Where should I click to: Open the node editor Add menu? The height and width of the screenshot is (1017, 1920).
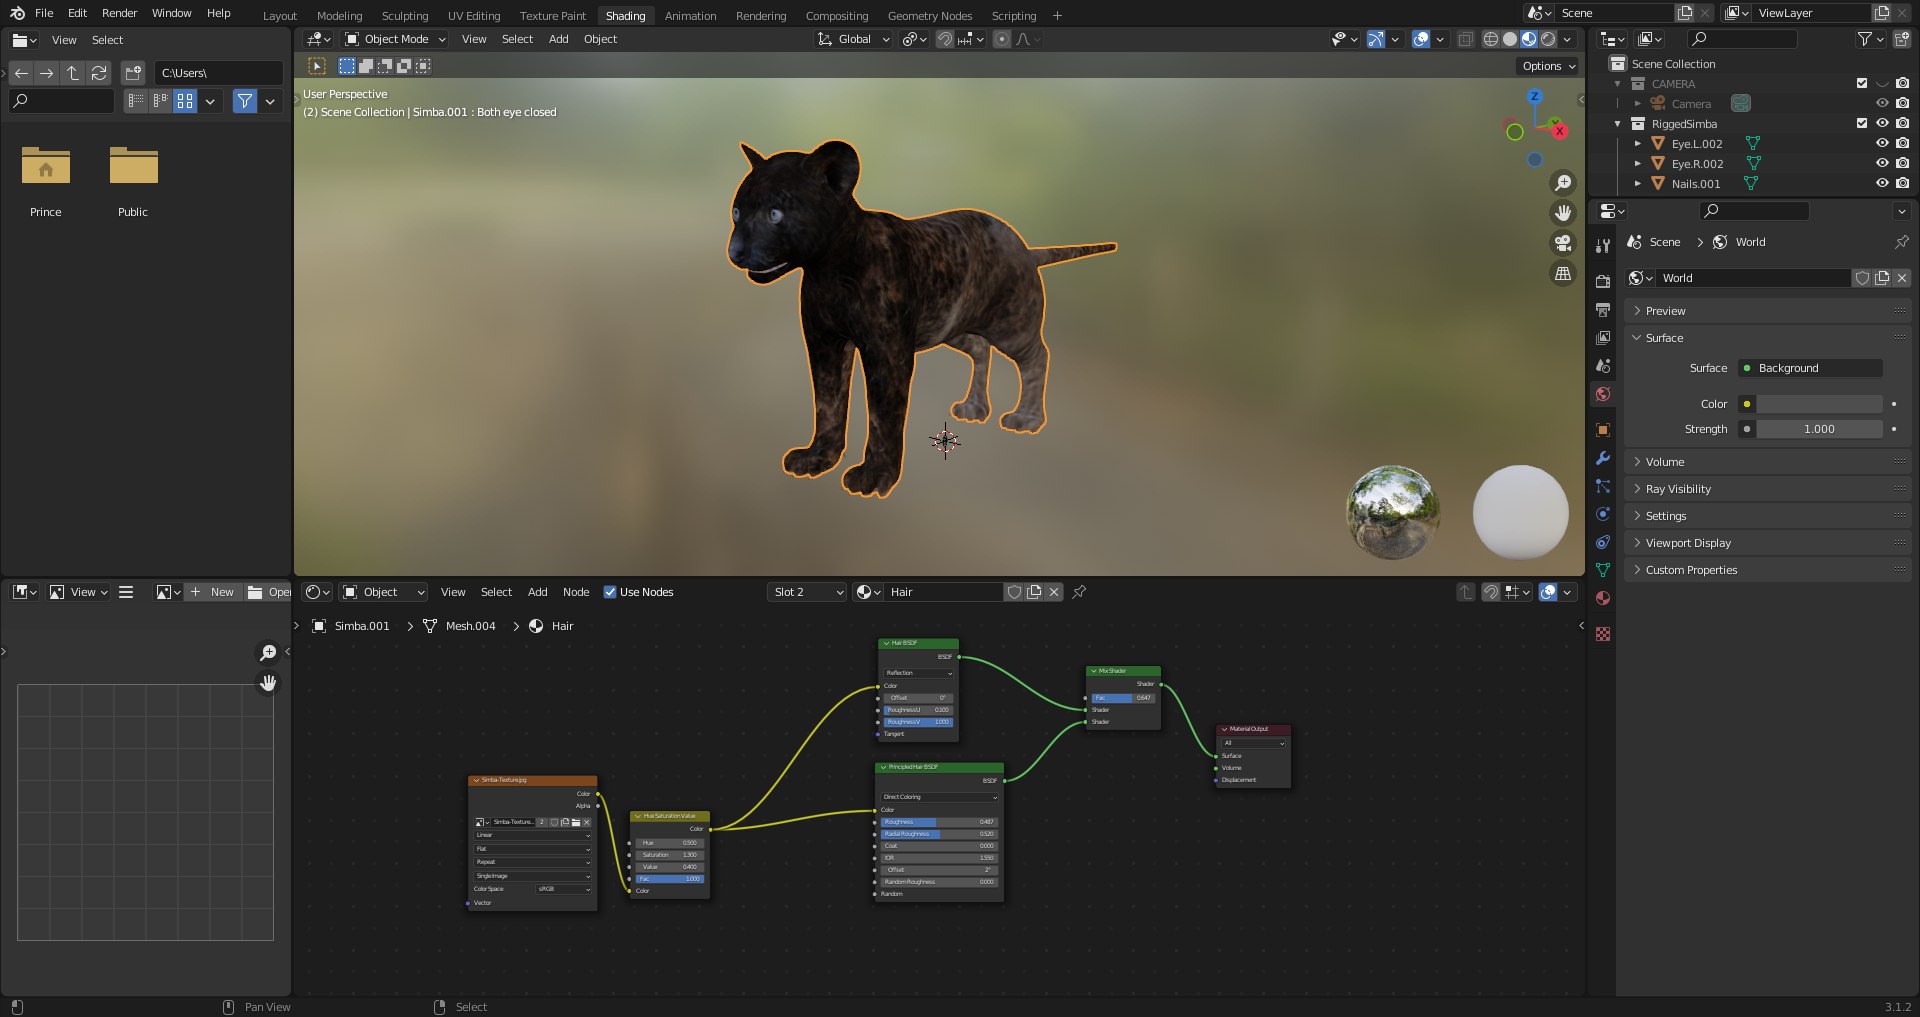537,592
